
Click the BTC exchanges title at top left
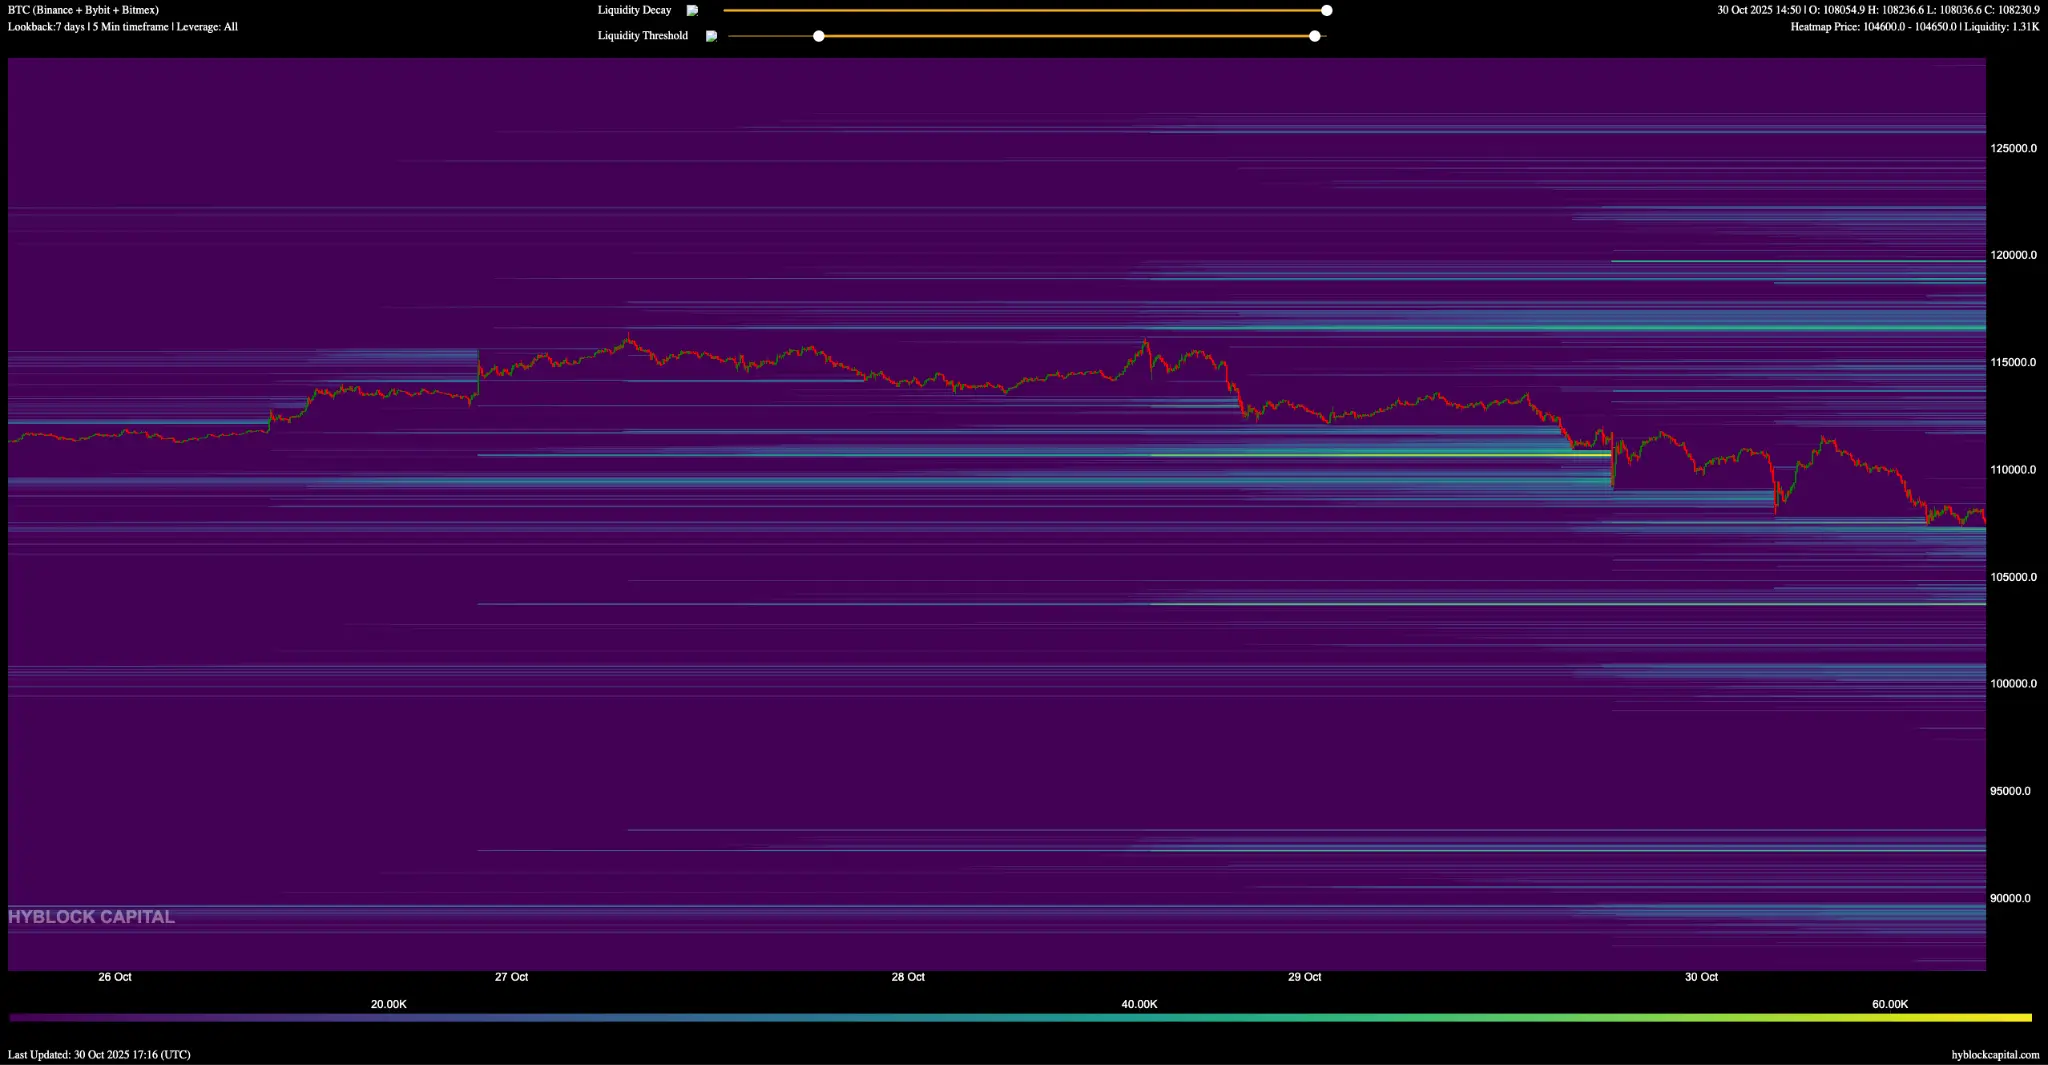(83, 10)
